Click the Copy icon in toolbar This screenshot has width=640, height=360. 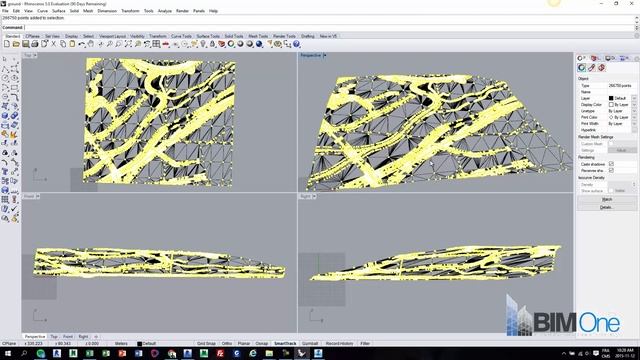tap(63, 44)
